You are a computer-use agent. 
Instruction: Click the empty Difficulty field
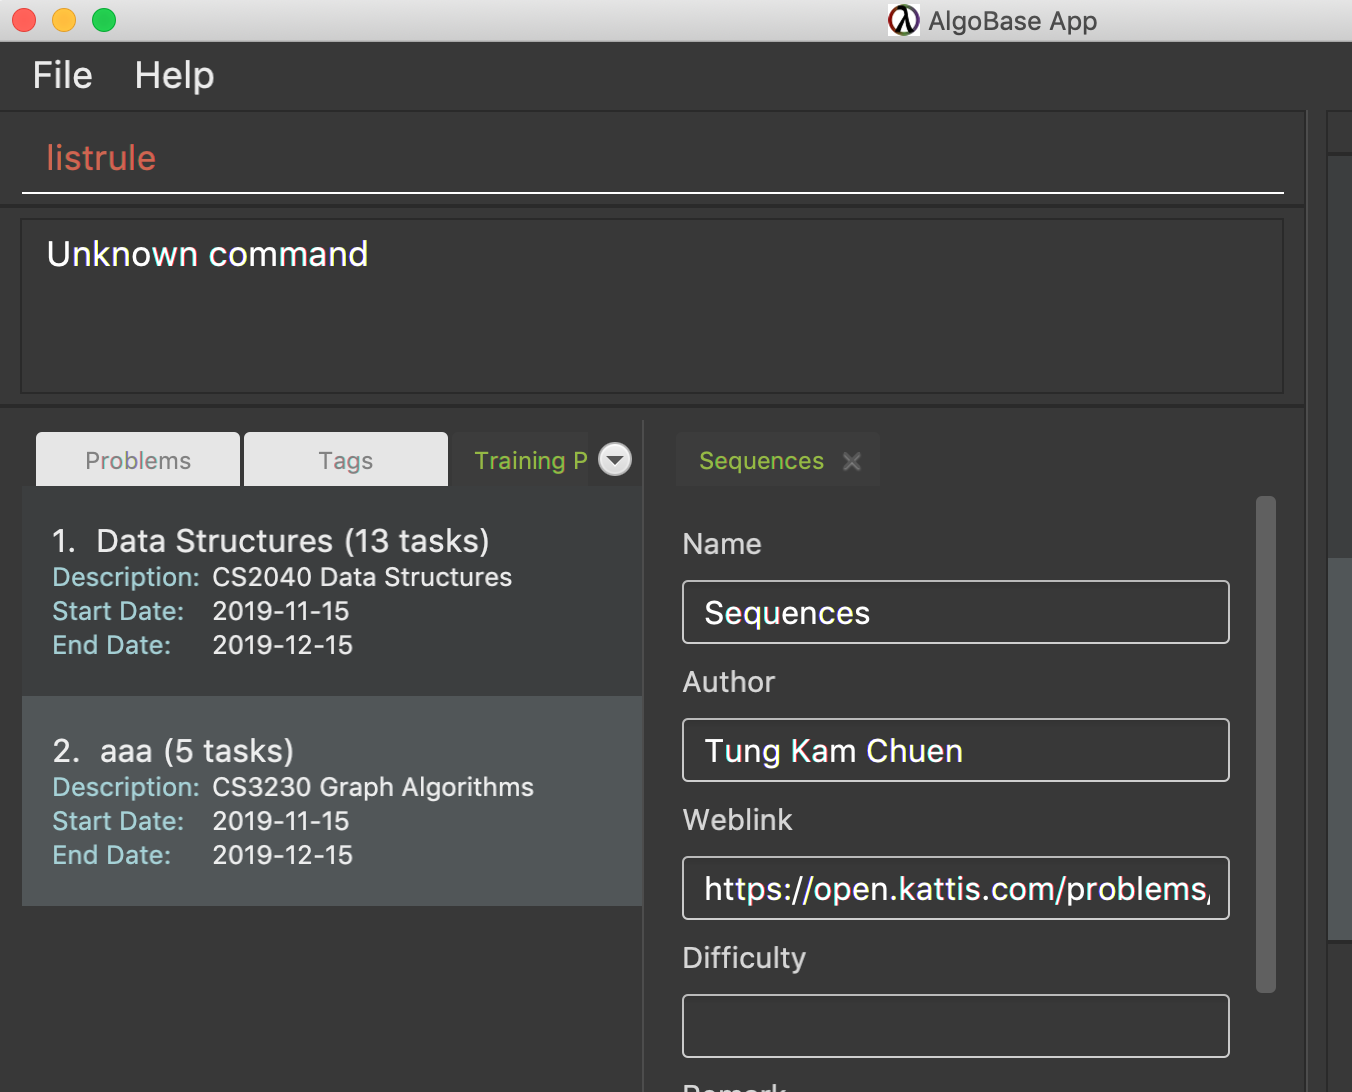(x=956, y=1026)
